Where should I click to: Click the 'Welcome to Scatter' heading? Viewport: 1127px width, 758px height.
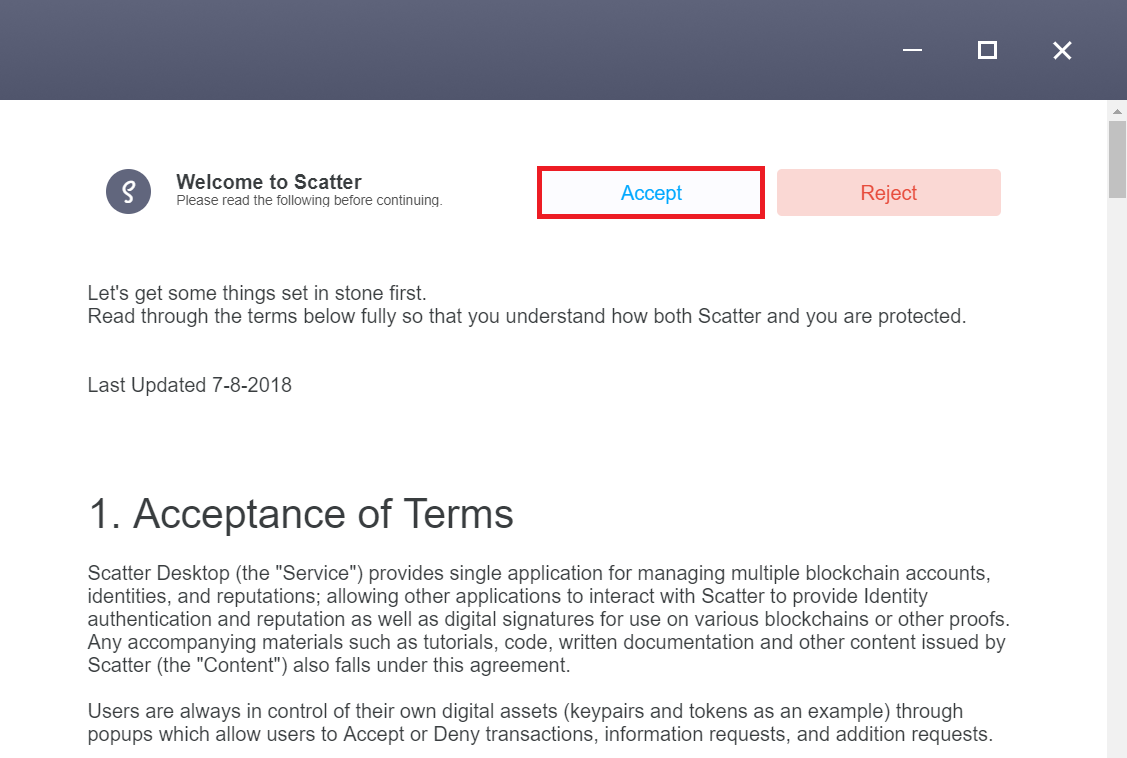[x=269, y=182]
